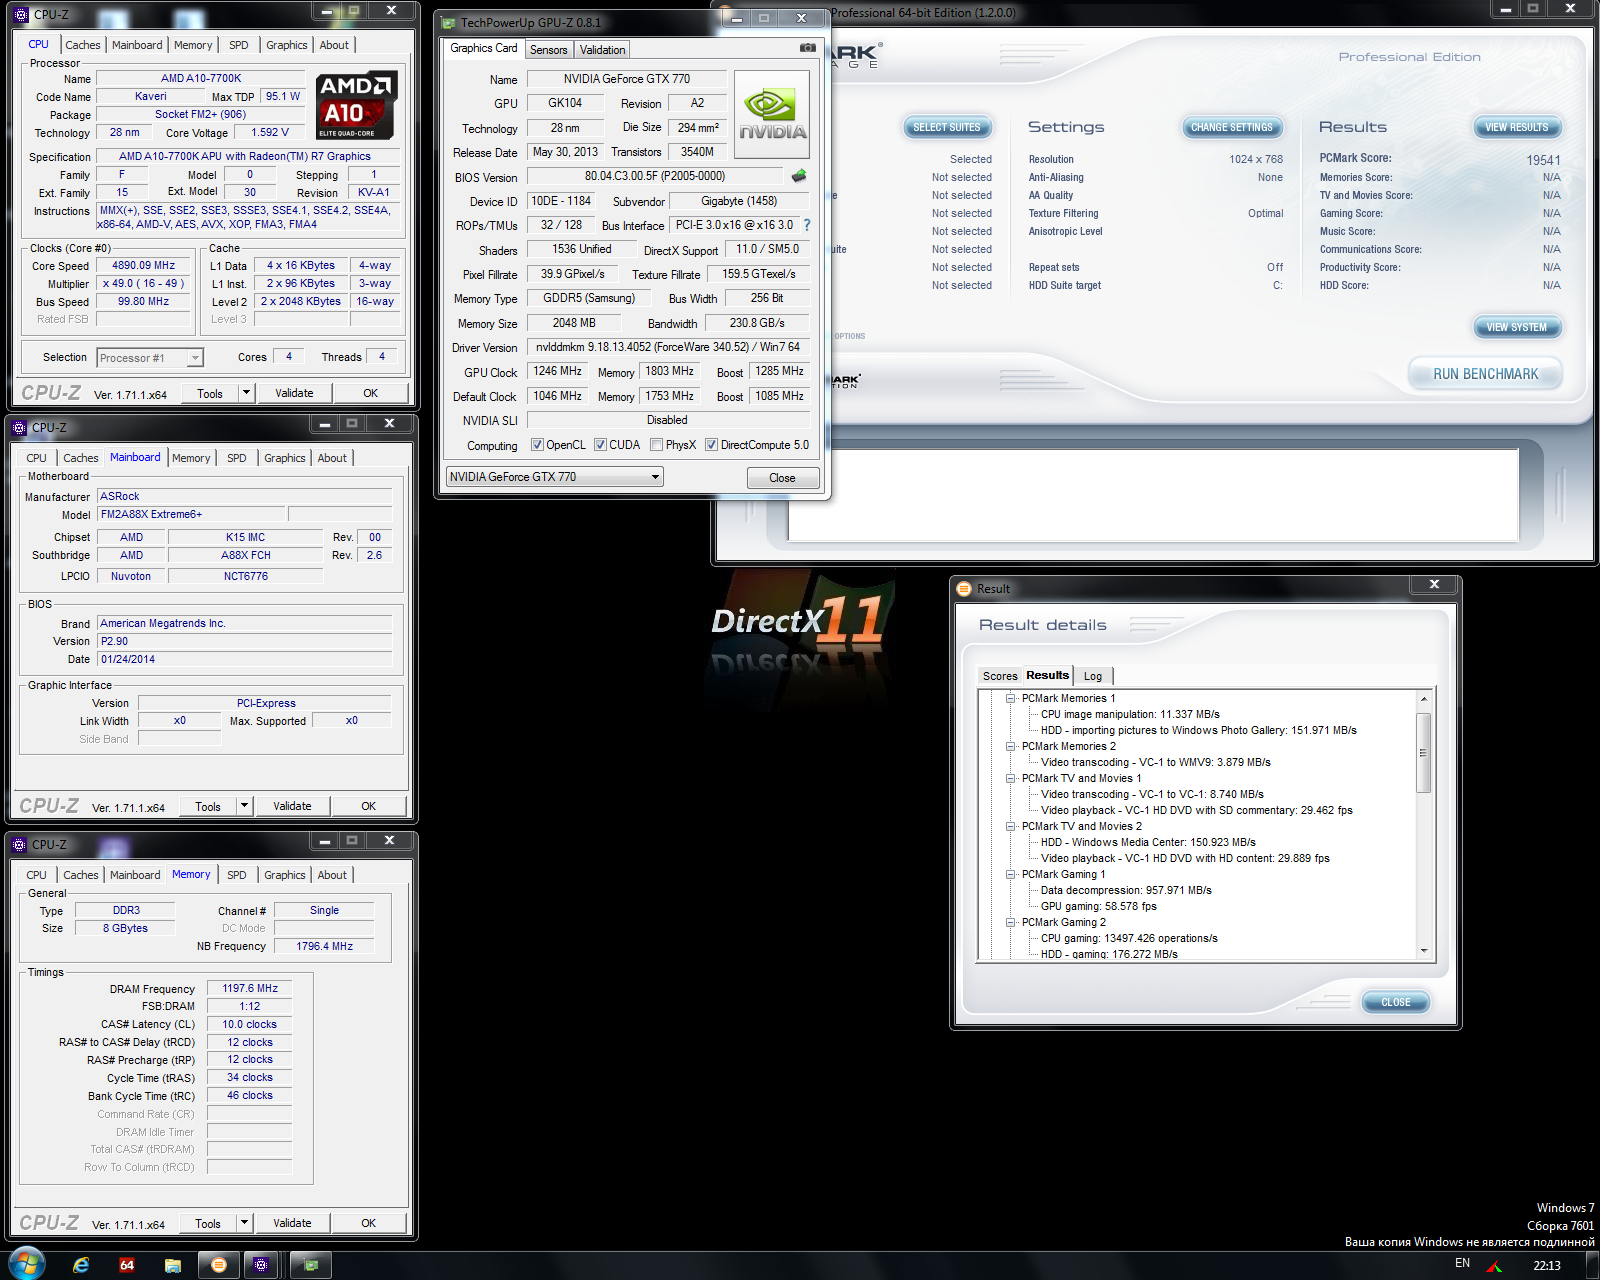Click GPU-Z title bar icon

coord(448,23)
